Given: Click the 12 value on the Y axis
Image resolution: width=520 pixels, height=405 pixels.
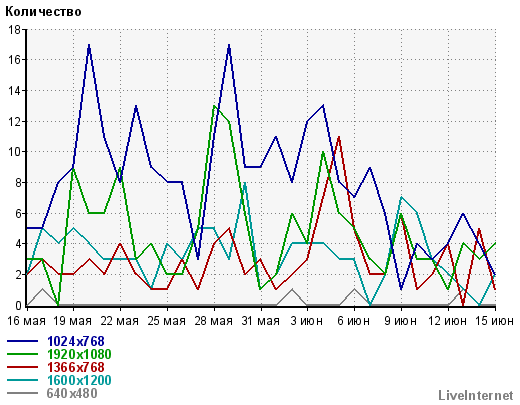Looking at the screenshot, I should click(15, 121).
